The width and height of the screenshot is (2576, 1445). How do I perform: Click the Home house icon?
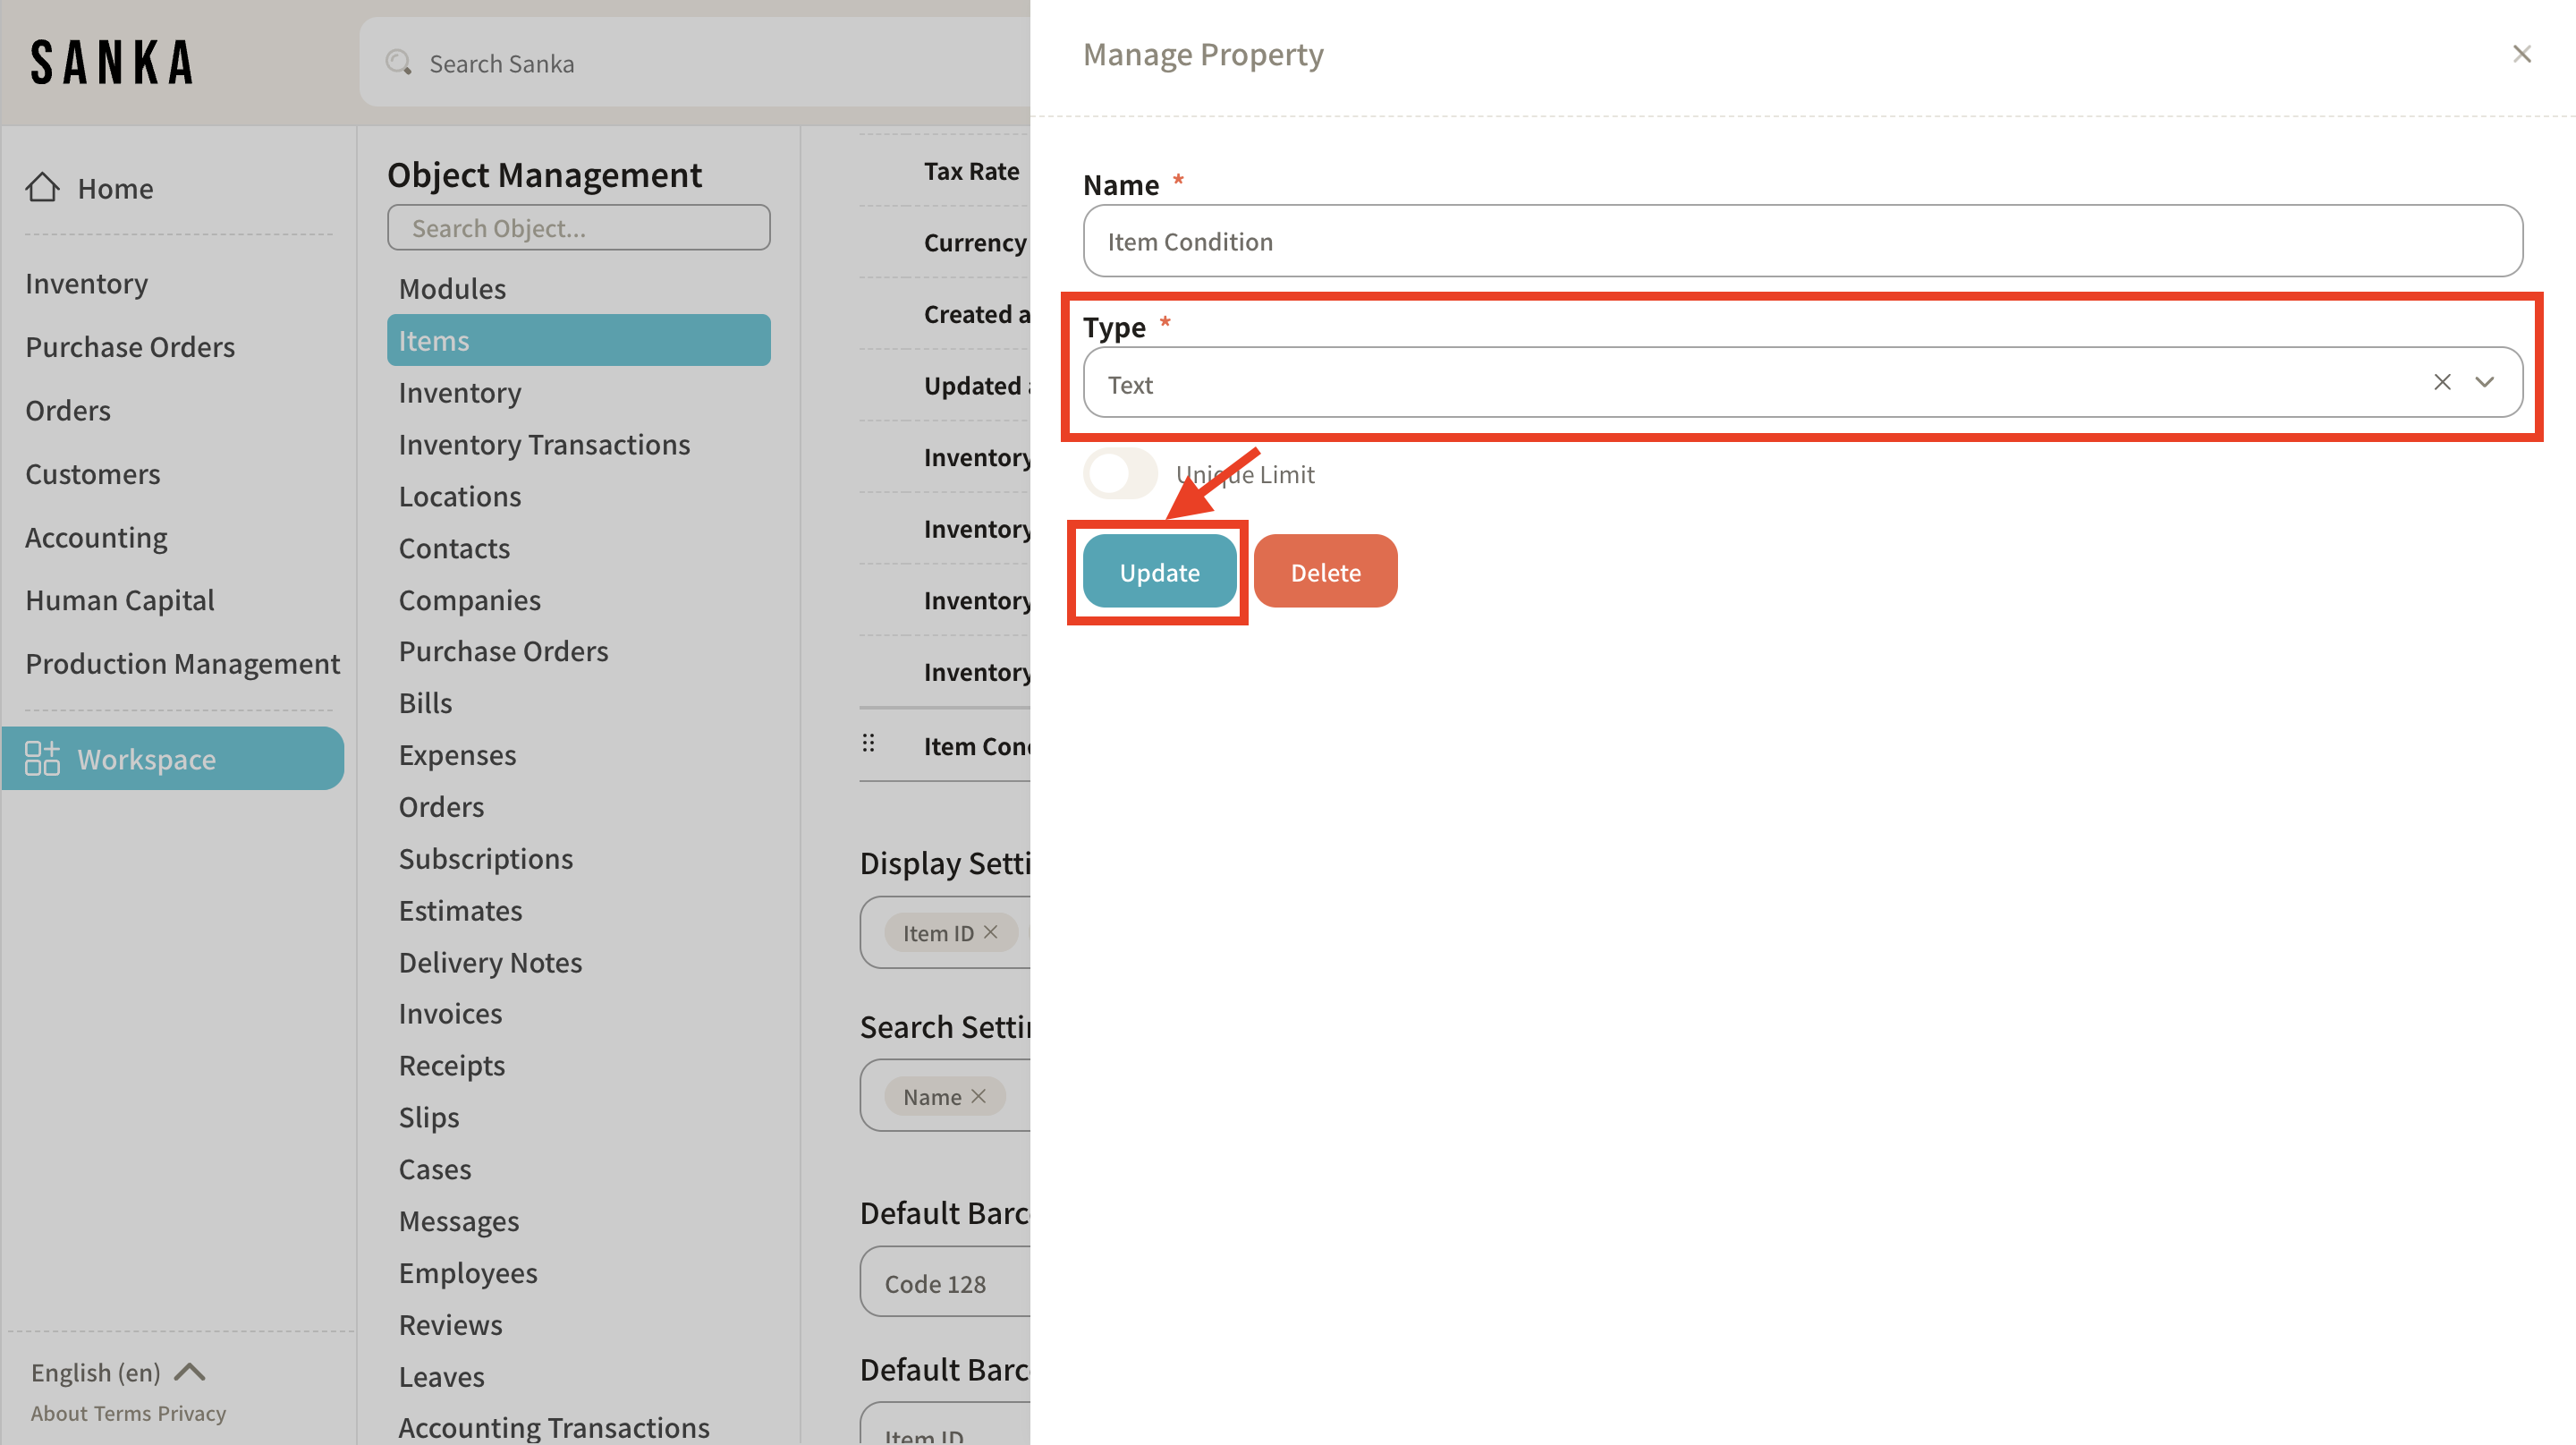42,187
